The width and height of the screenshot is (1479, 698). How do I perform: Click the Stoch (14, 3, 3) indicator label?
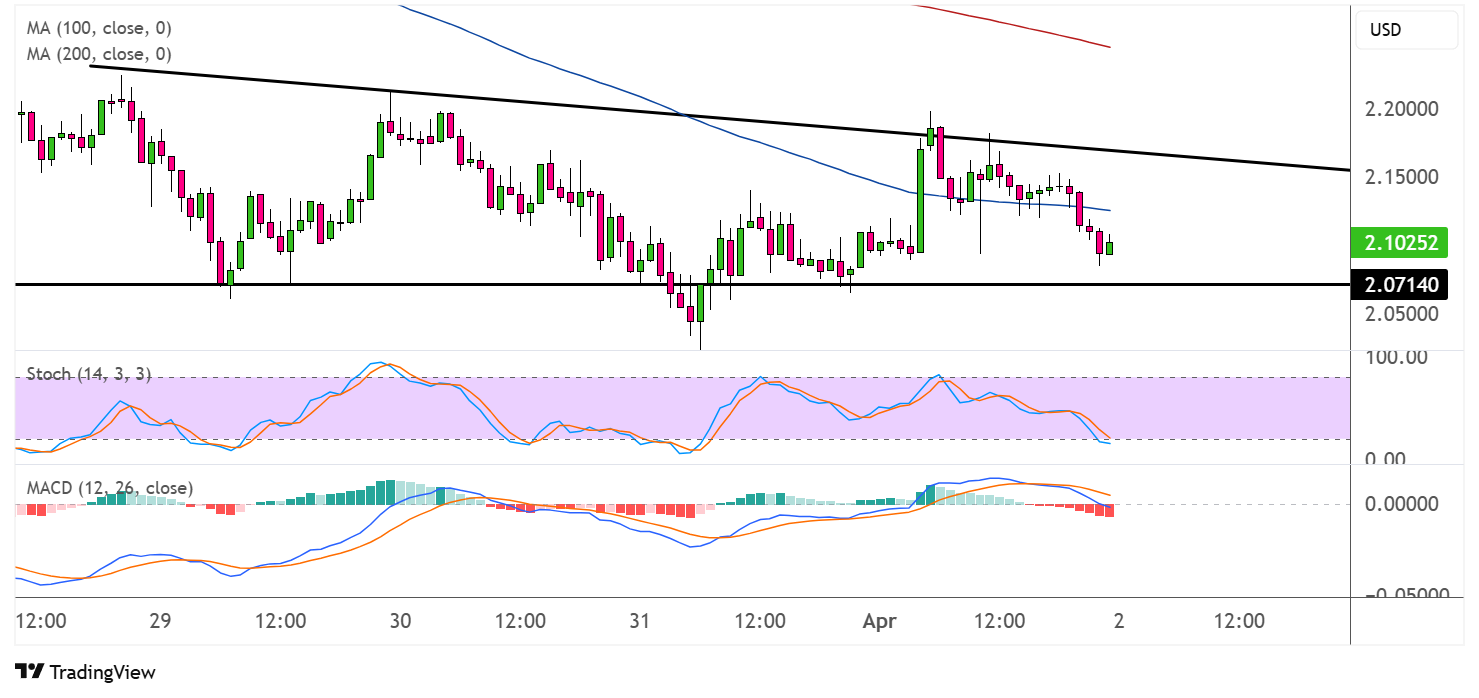(x=89, y=374)
